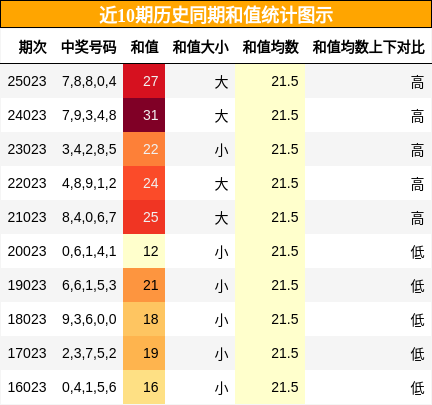Click the red sum cell '27'
The image size is (432, 405).
[144, 81]
